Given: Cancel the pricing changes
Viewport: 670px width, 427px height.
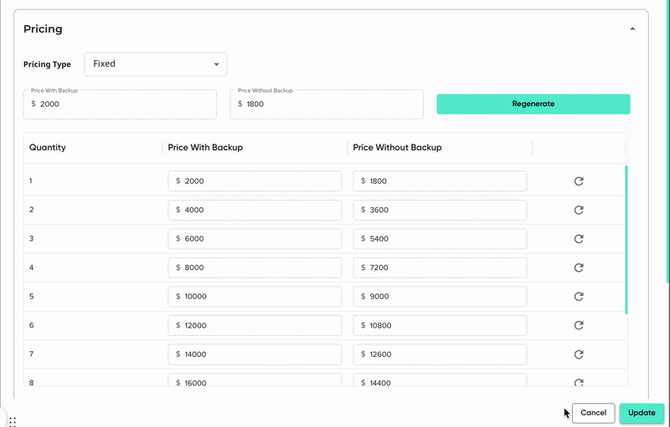Looking at the screenshot, I should [593, 413].
